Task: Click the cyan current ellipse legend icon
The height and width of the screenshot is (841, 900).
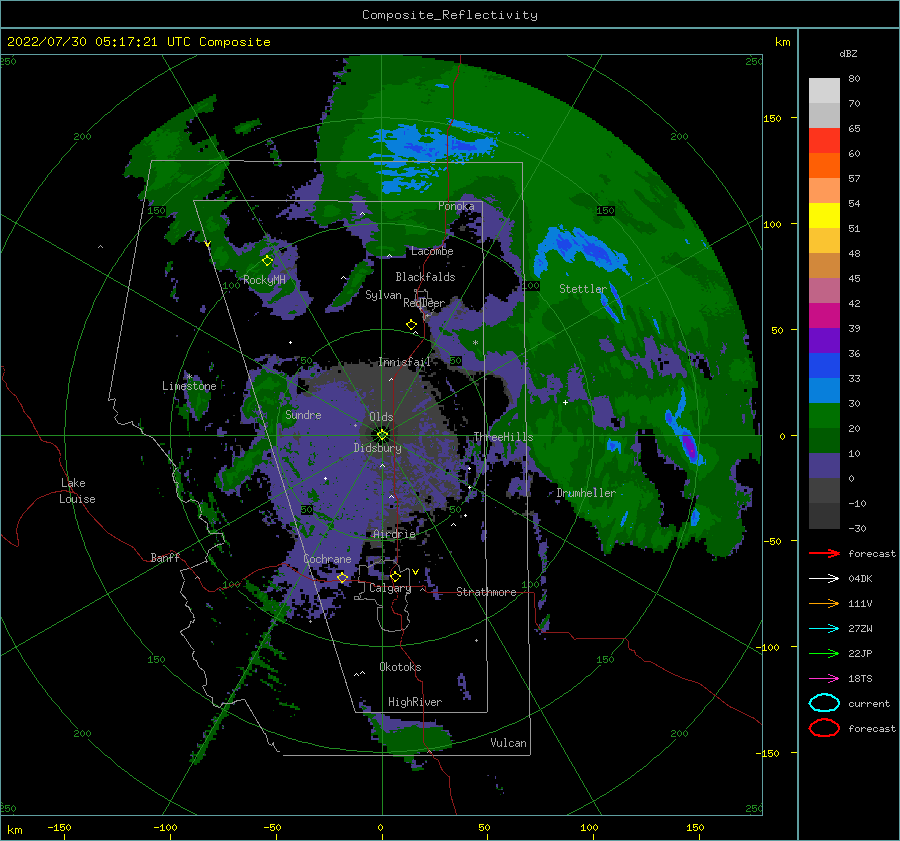Action: click(x=824, y=703)
